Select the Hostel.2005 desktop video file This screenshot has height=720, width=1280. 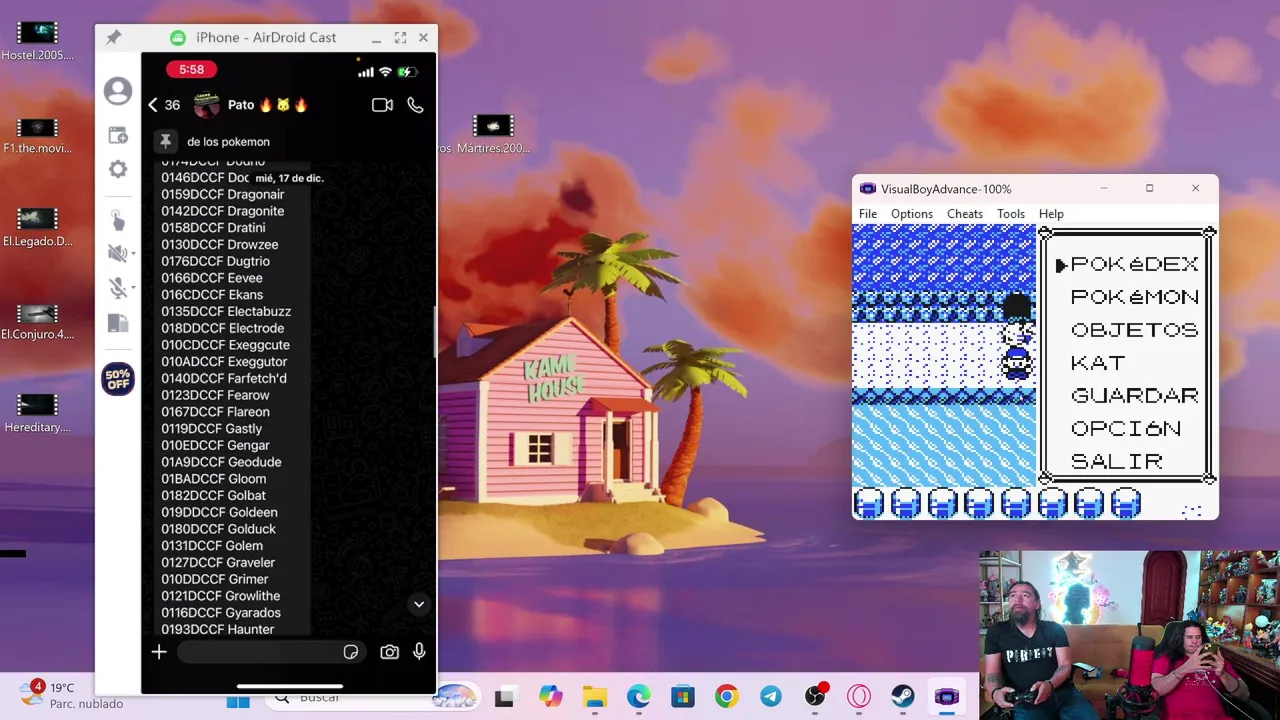click(37, 41)
